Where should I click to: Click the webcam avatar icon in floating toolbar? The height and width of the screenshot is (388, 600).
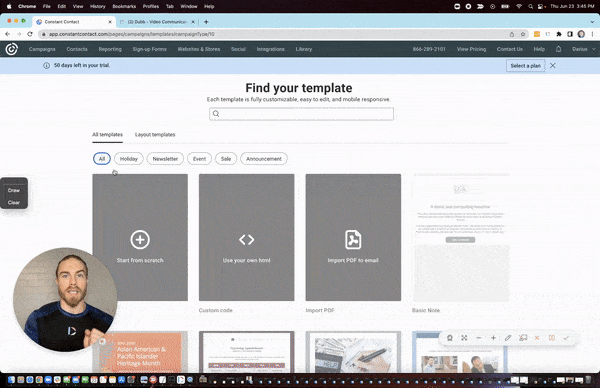(450, 338)
